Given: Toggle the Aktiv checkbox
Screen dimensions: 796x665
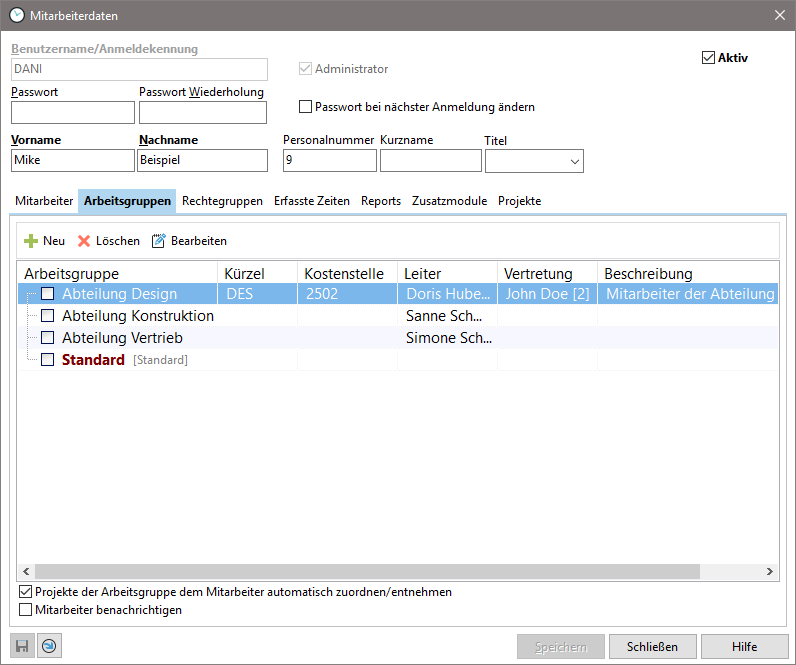Looking at the screenshot, I should tap(709, 58).
